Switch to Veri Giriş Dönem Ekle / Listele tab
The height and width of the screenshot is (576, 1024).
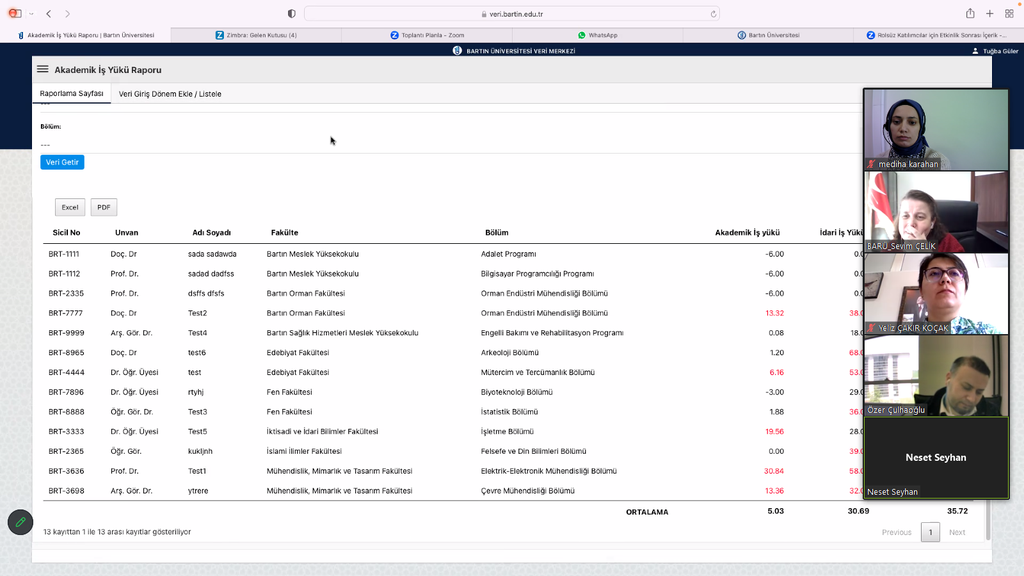pyautogui.click(x=170, y=94)
